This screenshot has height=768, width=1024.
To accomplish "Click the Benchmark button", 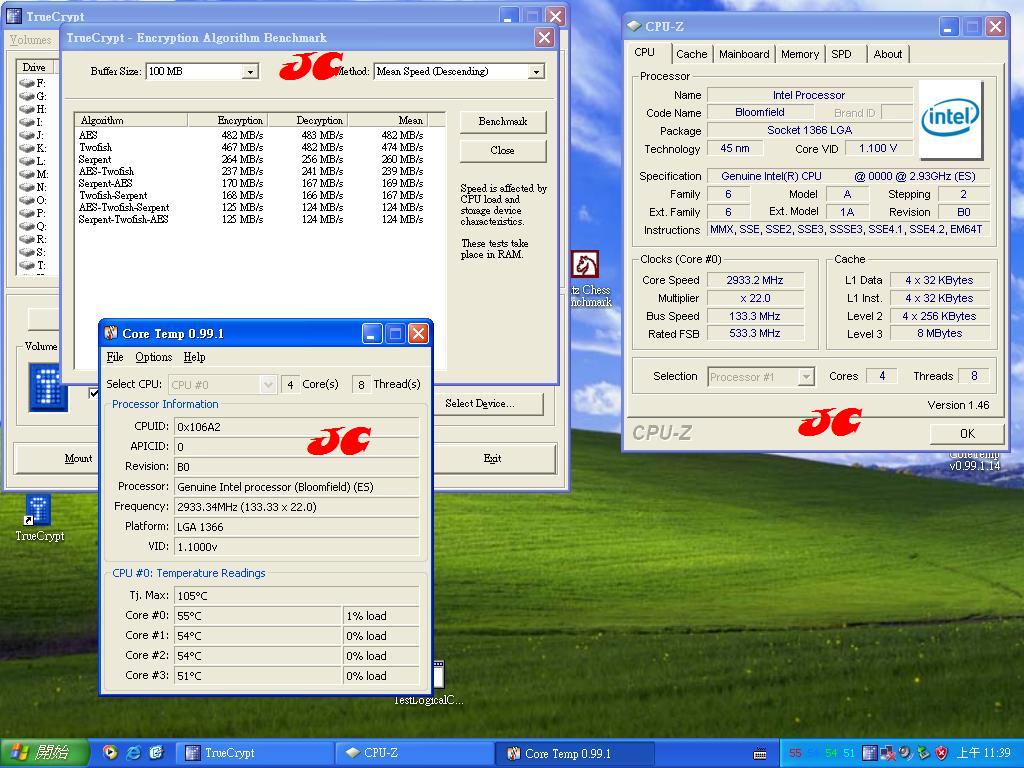I will click(x=503, y=121).
